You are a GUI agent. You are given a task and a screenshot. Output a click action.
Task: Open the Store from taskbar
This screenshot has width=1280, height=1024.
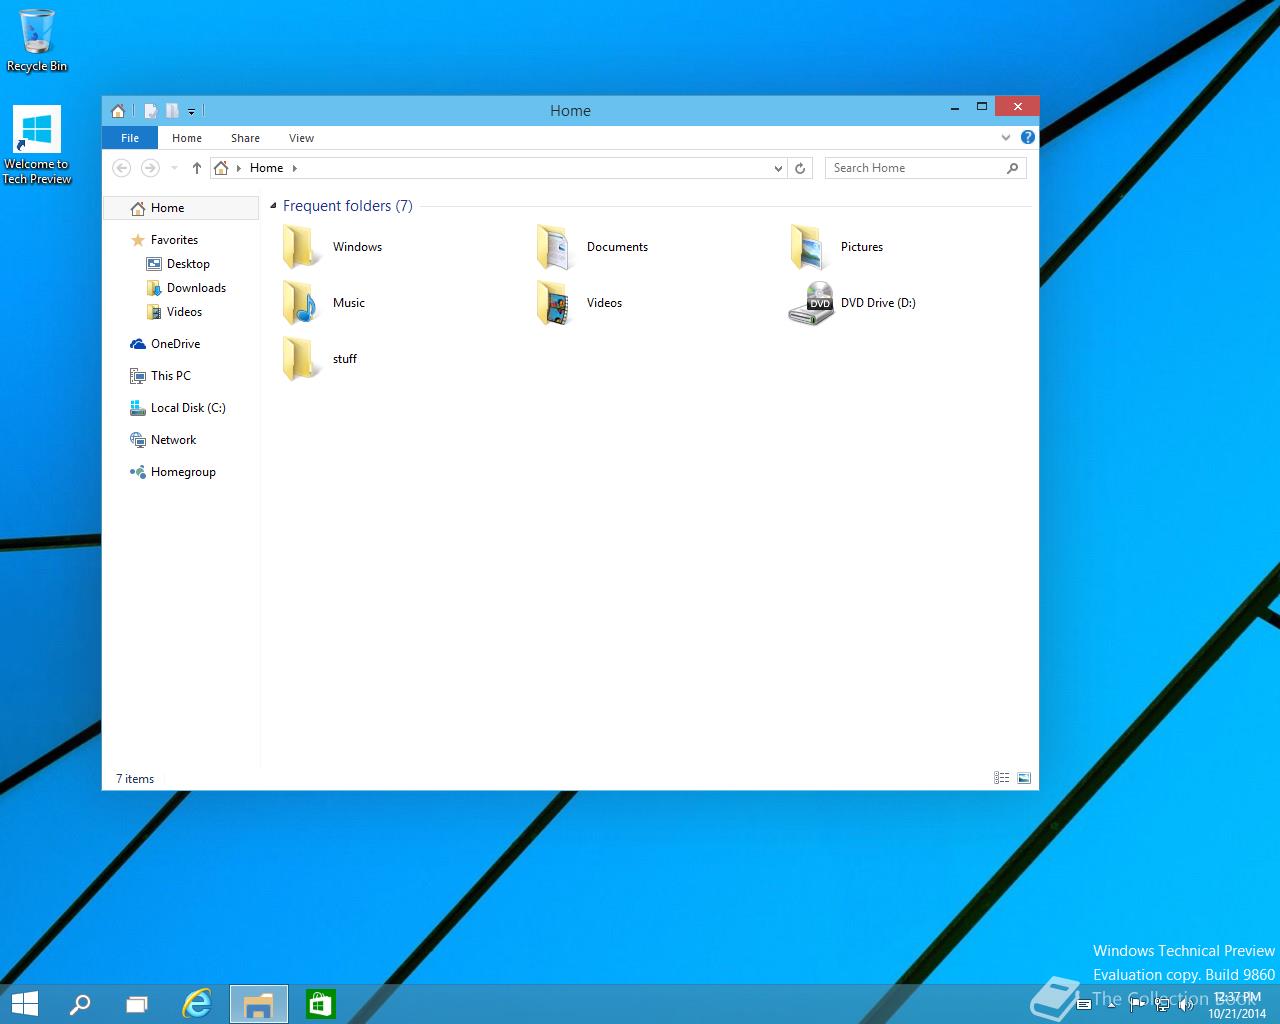click(321, 1004)
